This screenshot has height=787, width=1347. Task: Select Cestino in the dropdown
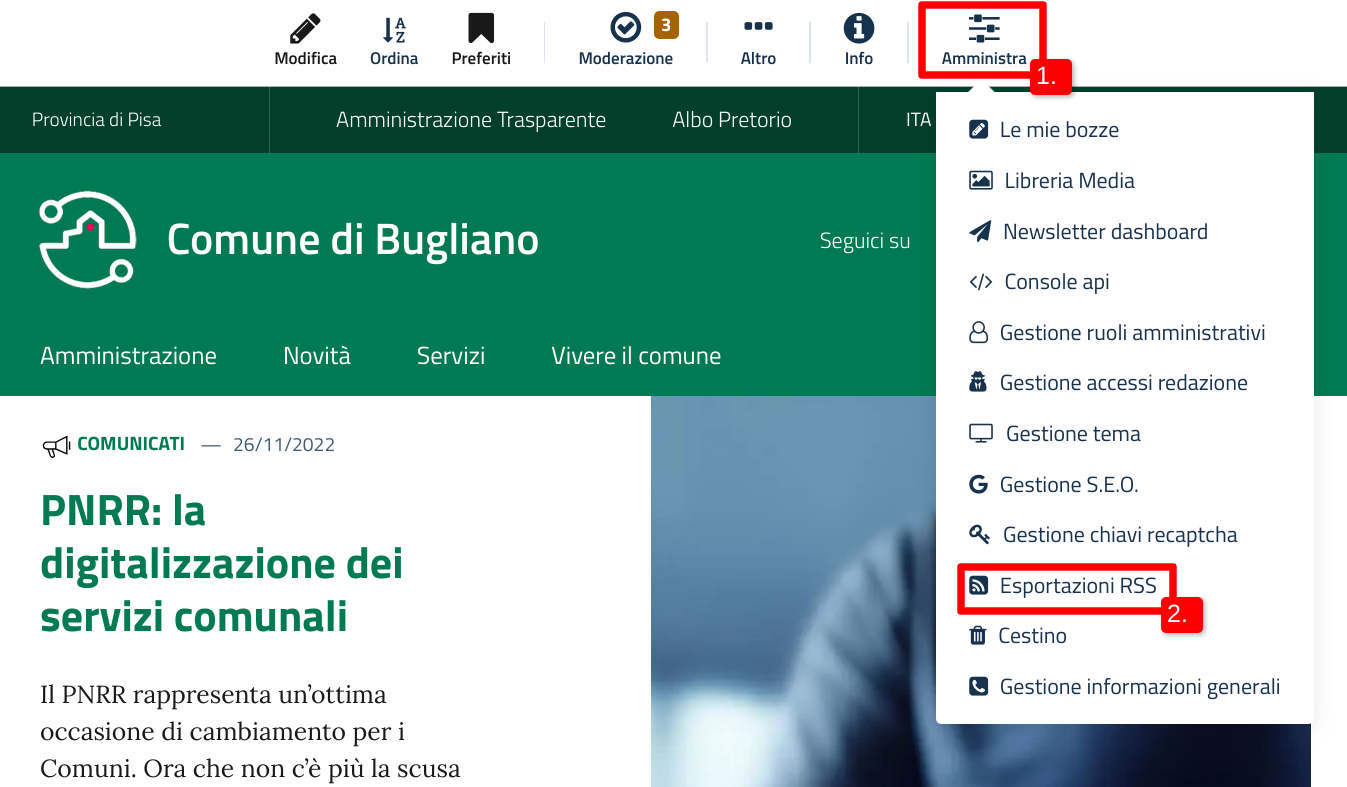tap(1032, 636)
